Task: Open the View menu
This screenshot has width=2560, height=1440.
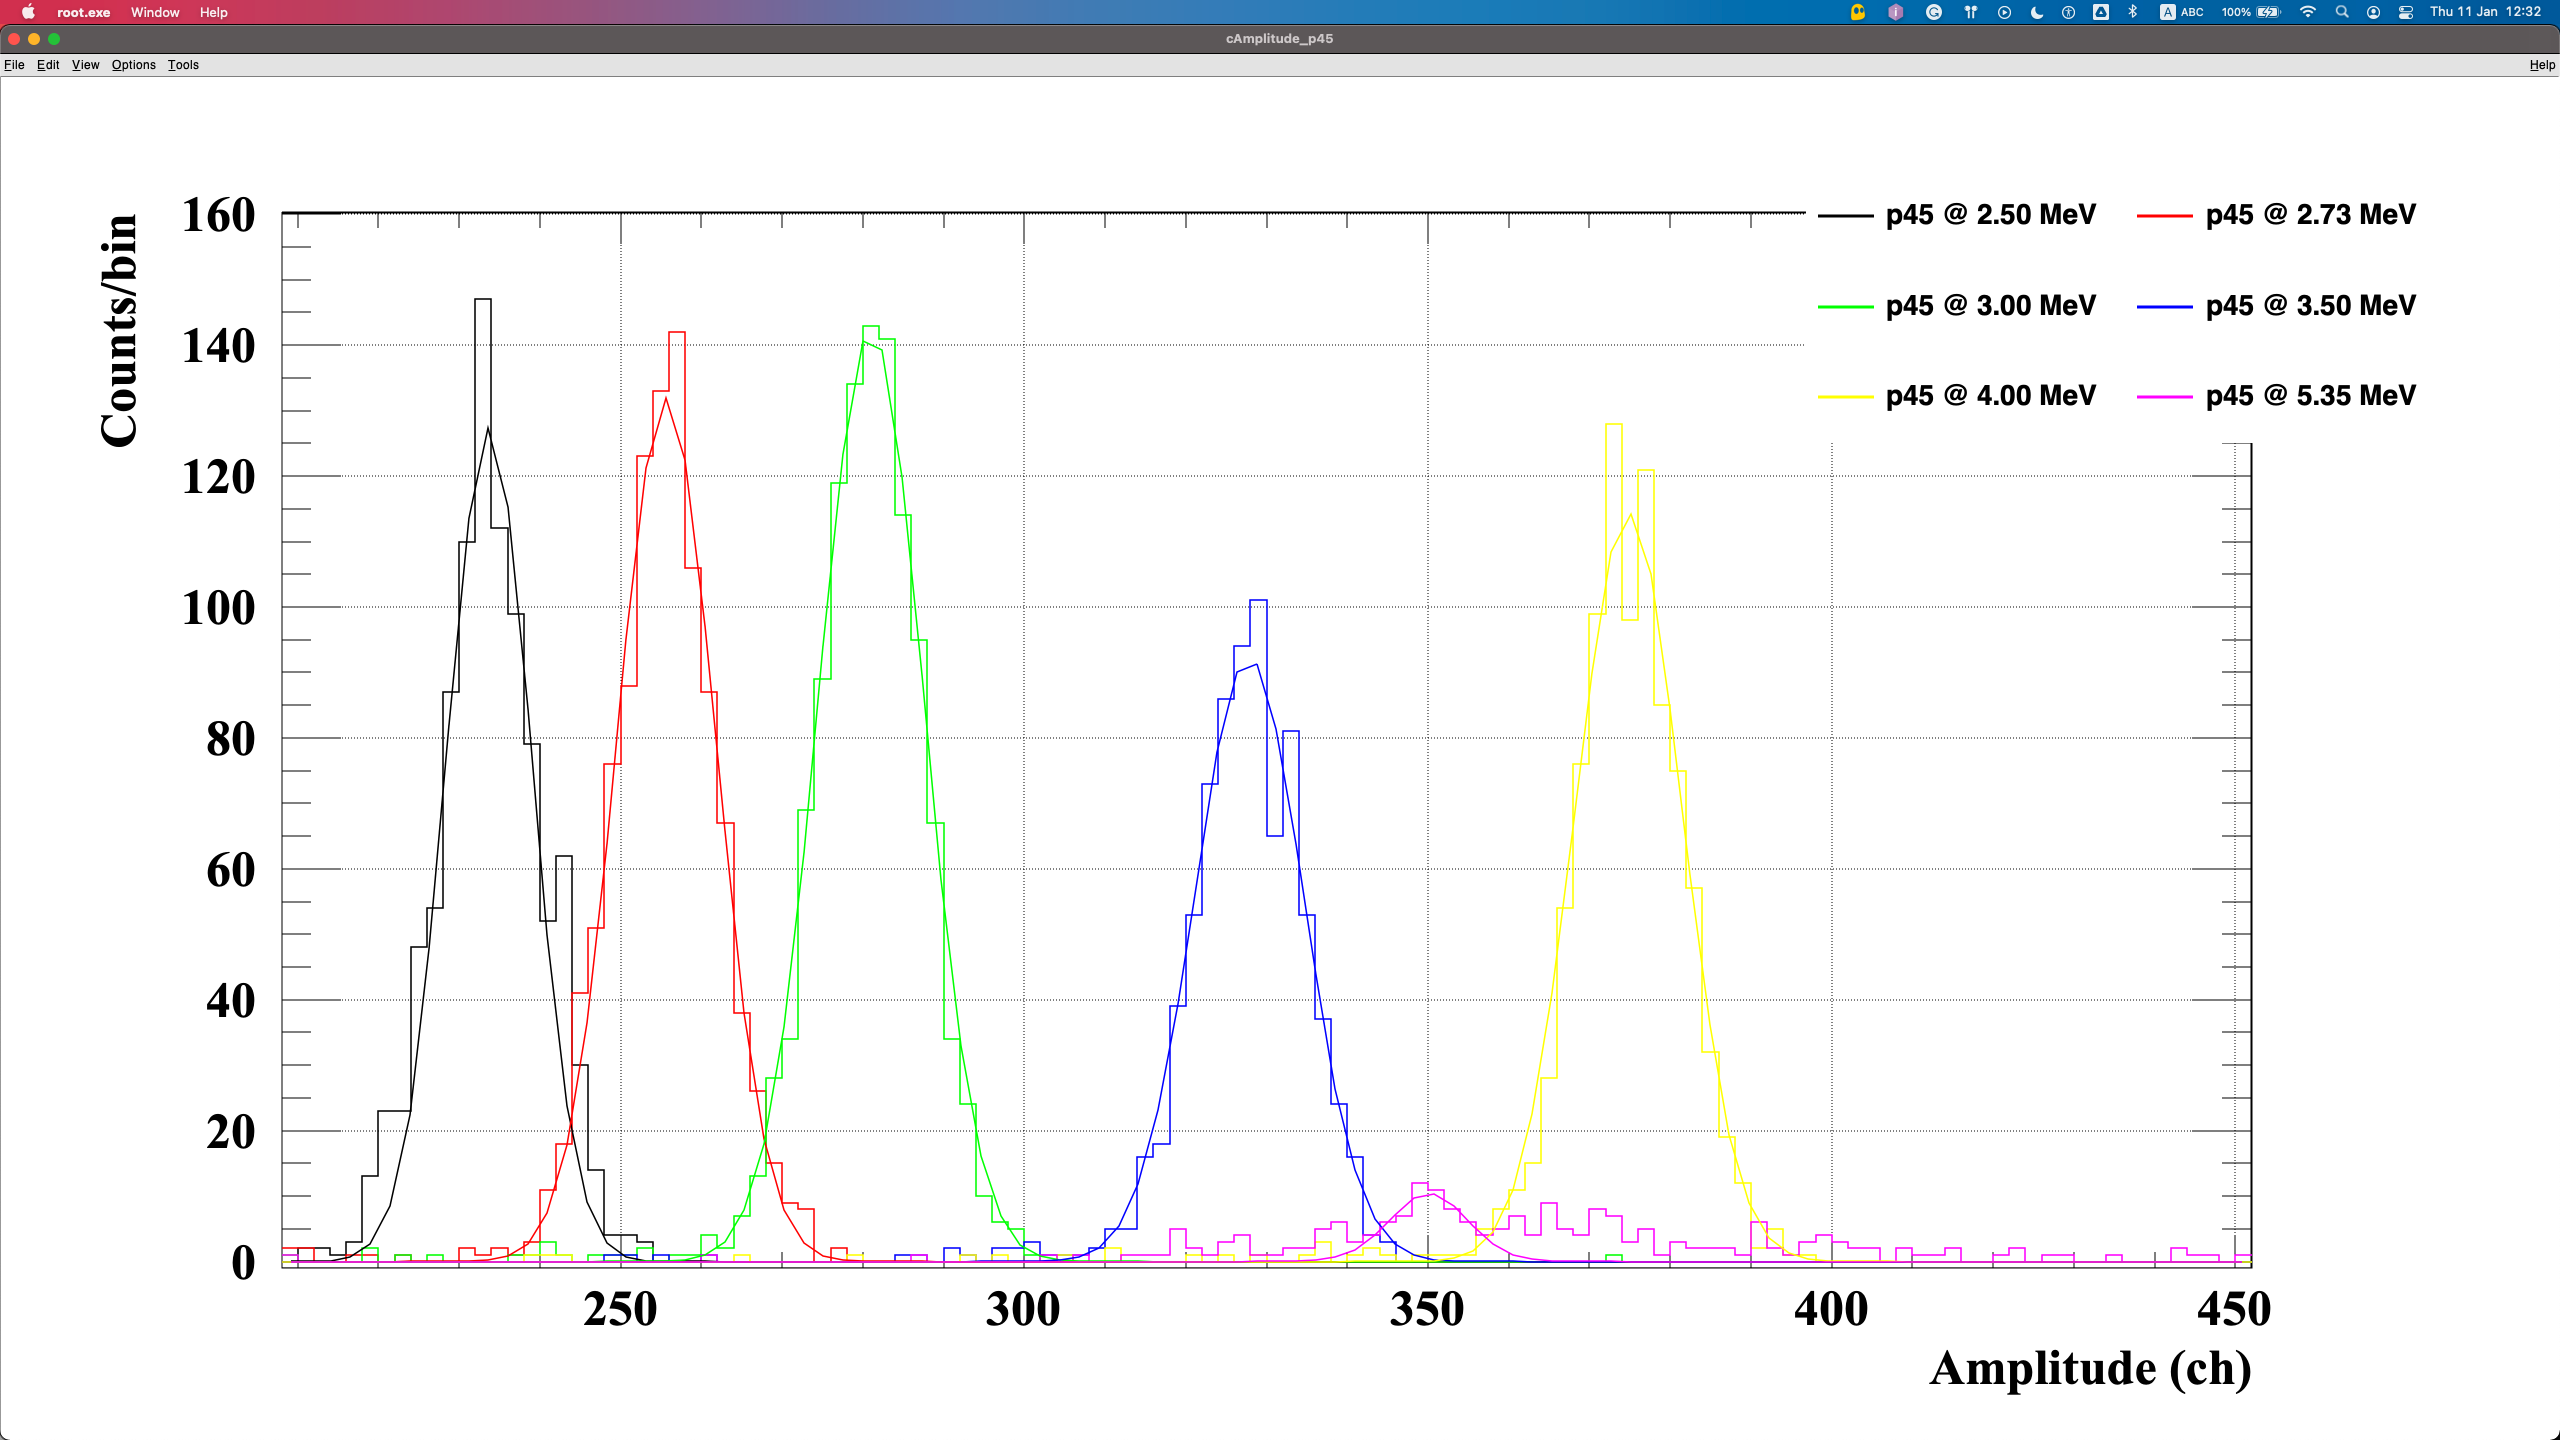Action: pyautogui.click(x=85, y=65)
